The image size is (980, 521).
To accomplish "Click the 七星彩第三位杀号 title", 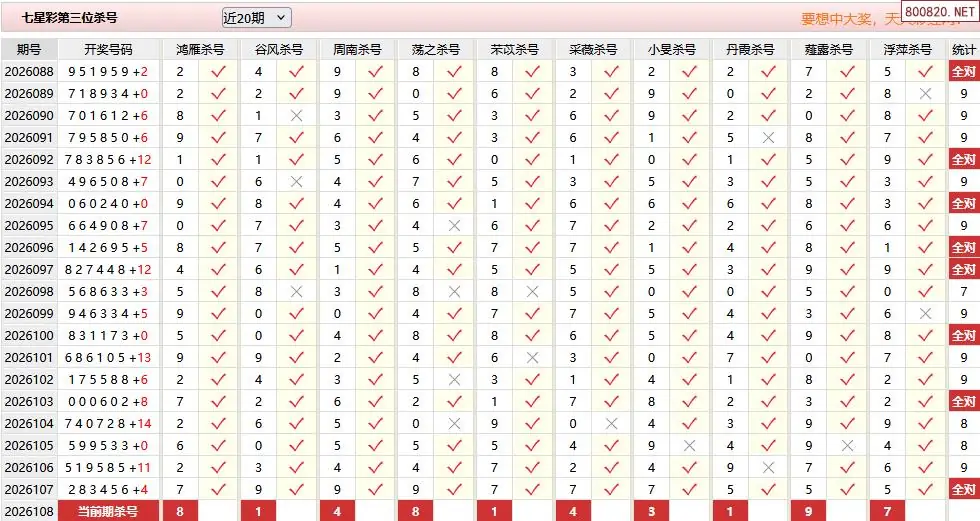I will point(69,17).
